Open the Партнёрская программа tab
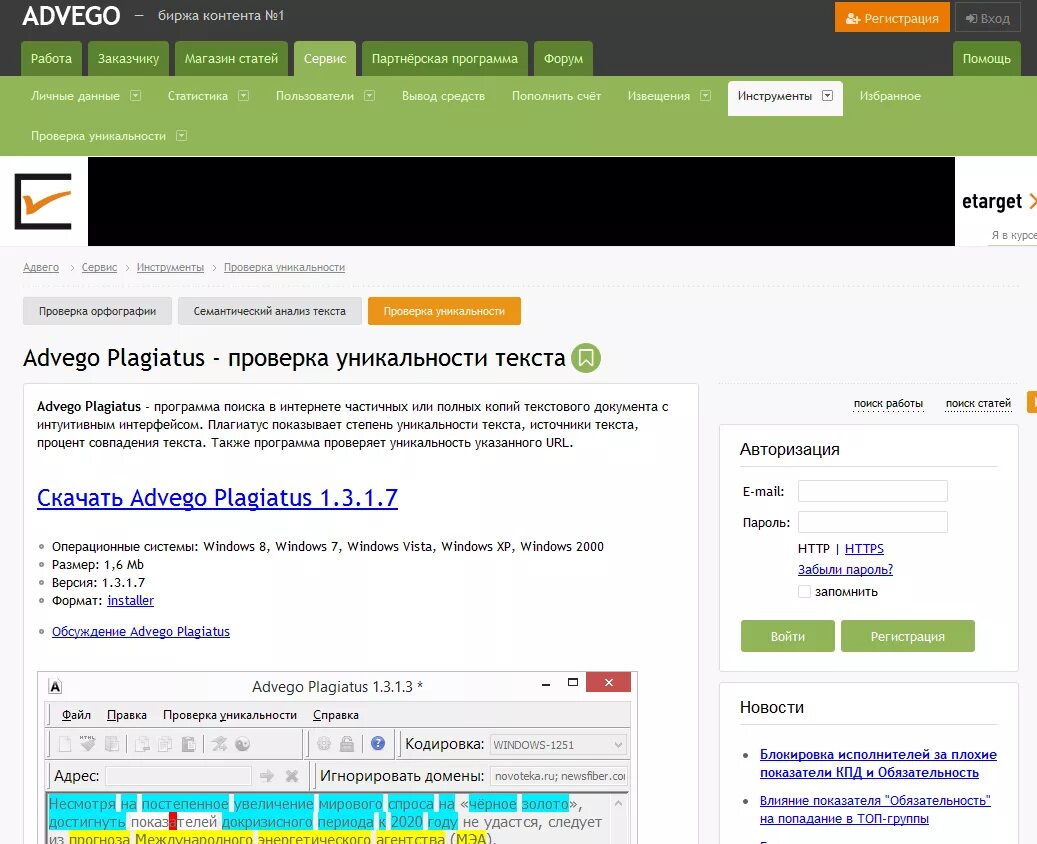 (x=444, y=58)
